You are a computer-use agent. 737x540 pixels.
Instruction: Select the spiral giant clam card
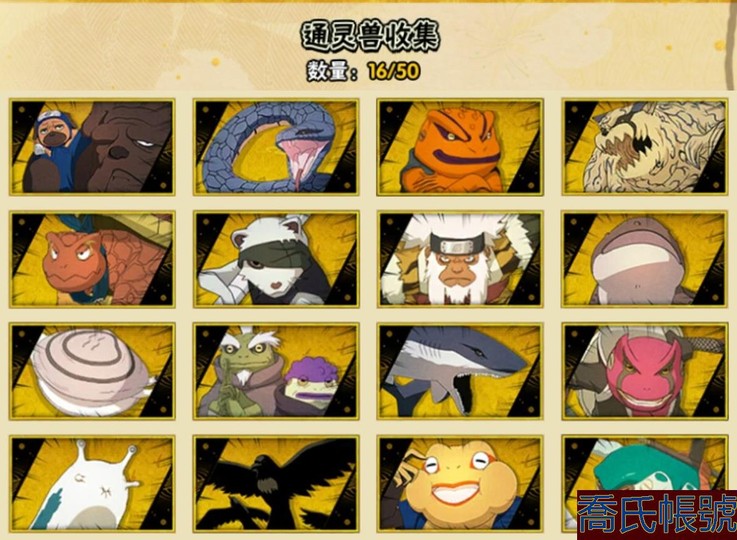pos(92,371)
